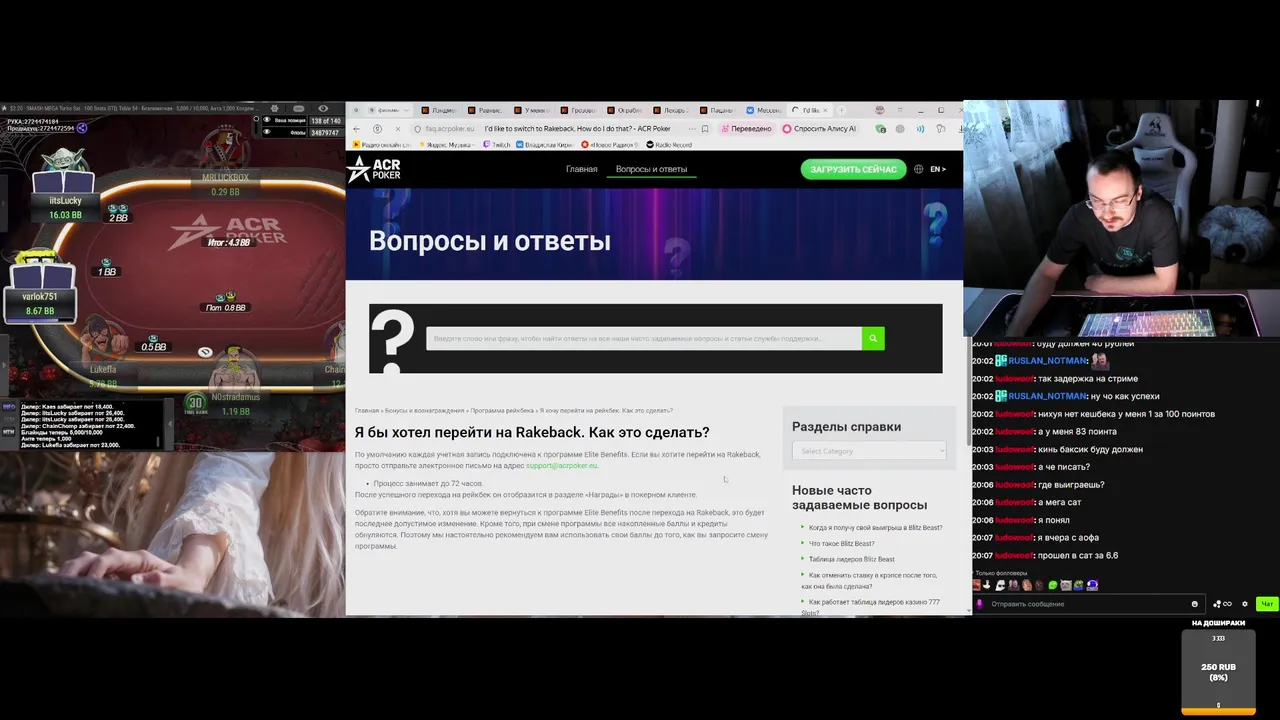Click the bookmark icon in the address bar

pyautogui.click(x=705, y=129)
